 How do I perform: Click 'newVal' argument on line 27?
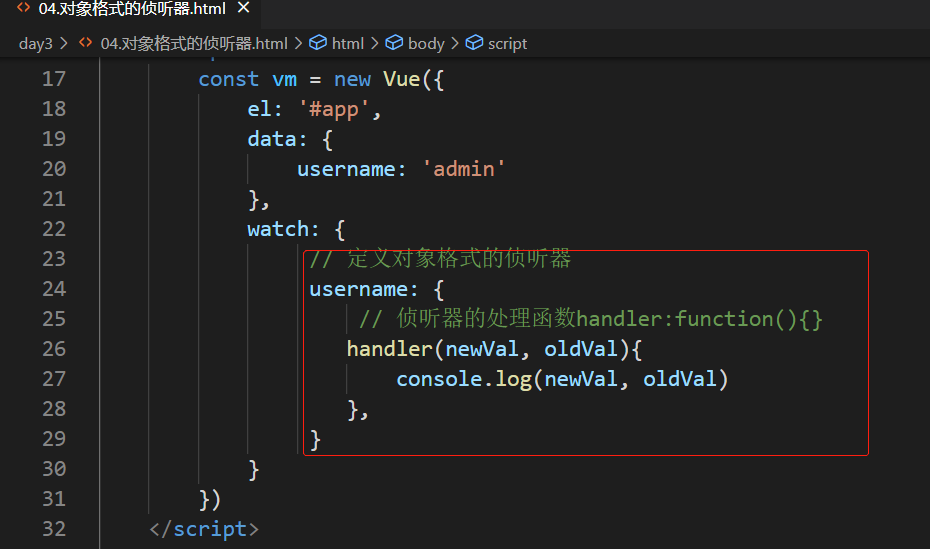[x=581, y=379]
